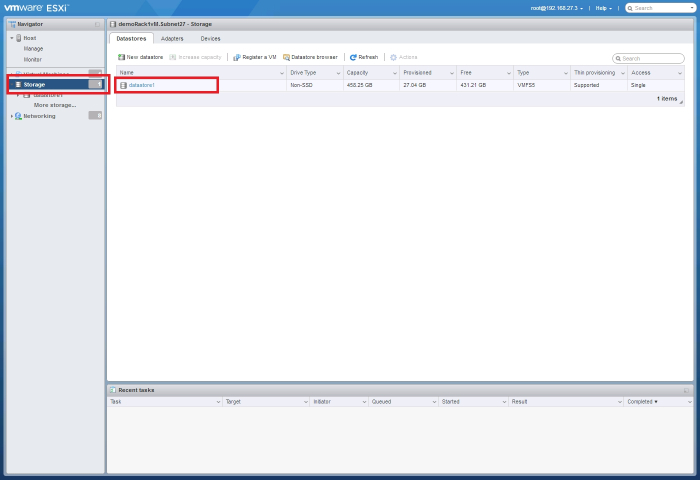This screenshot has width=700, height=480.
Task: Click the Recent tasks panel icon
Action: [x=112, y=390]
